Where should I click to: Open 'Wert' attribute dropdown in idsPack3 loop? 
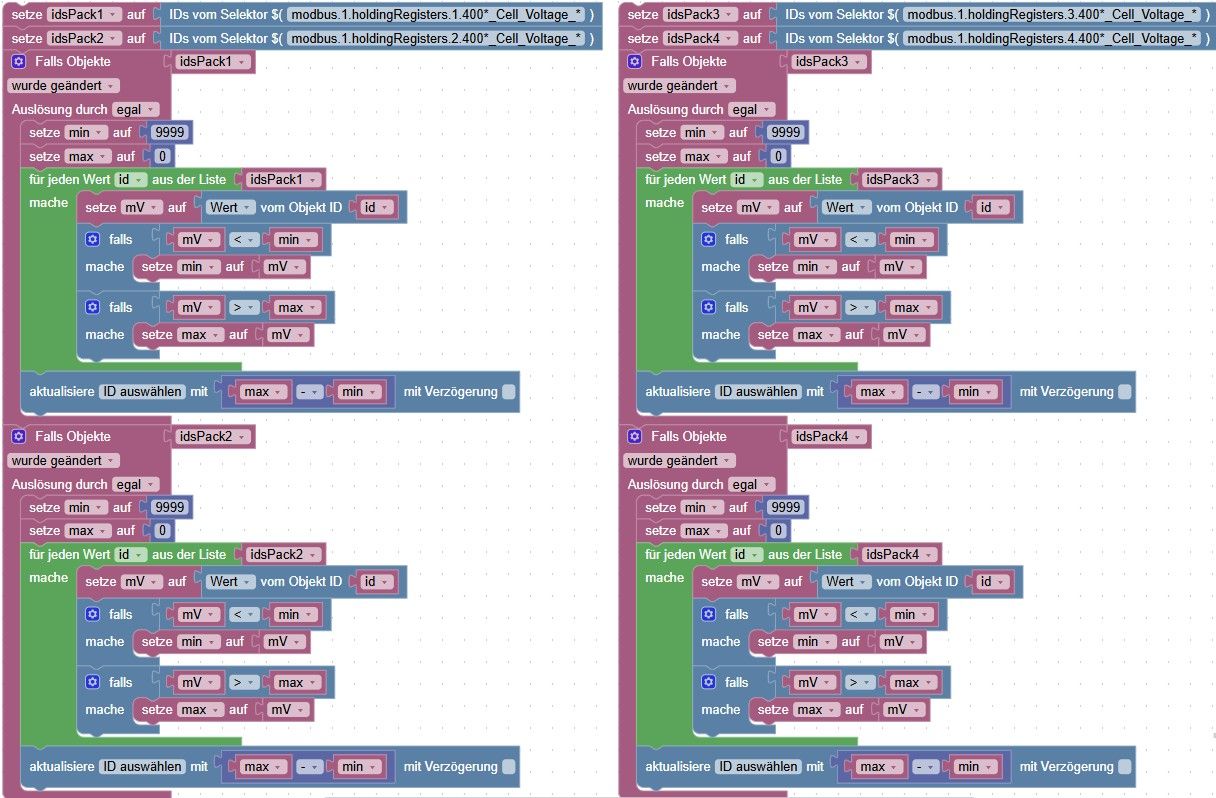tap(845, 207)
